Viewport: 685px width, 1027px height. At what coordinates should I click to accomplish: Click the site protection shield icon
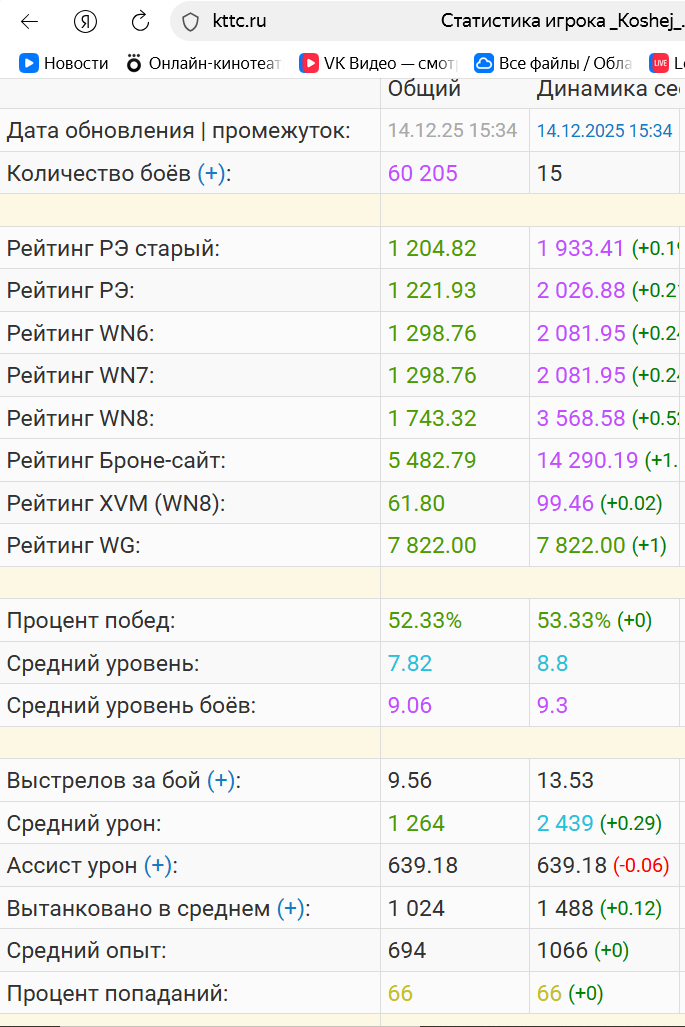(191, 21)
